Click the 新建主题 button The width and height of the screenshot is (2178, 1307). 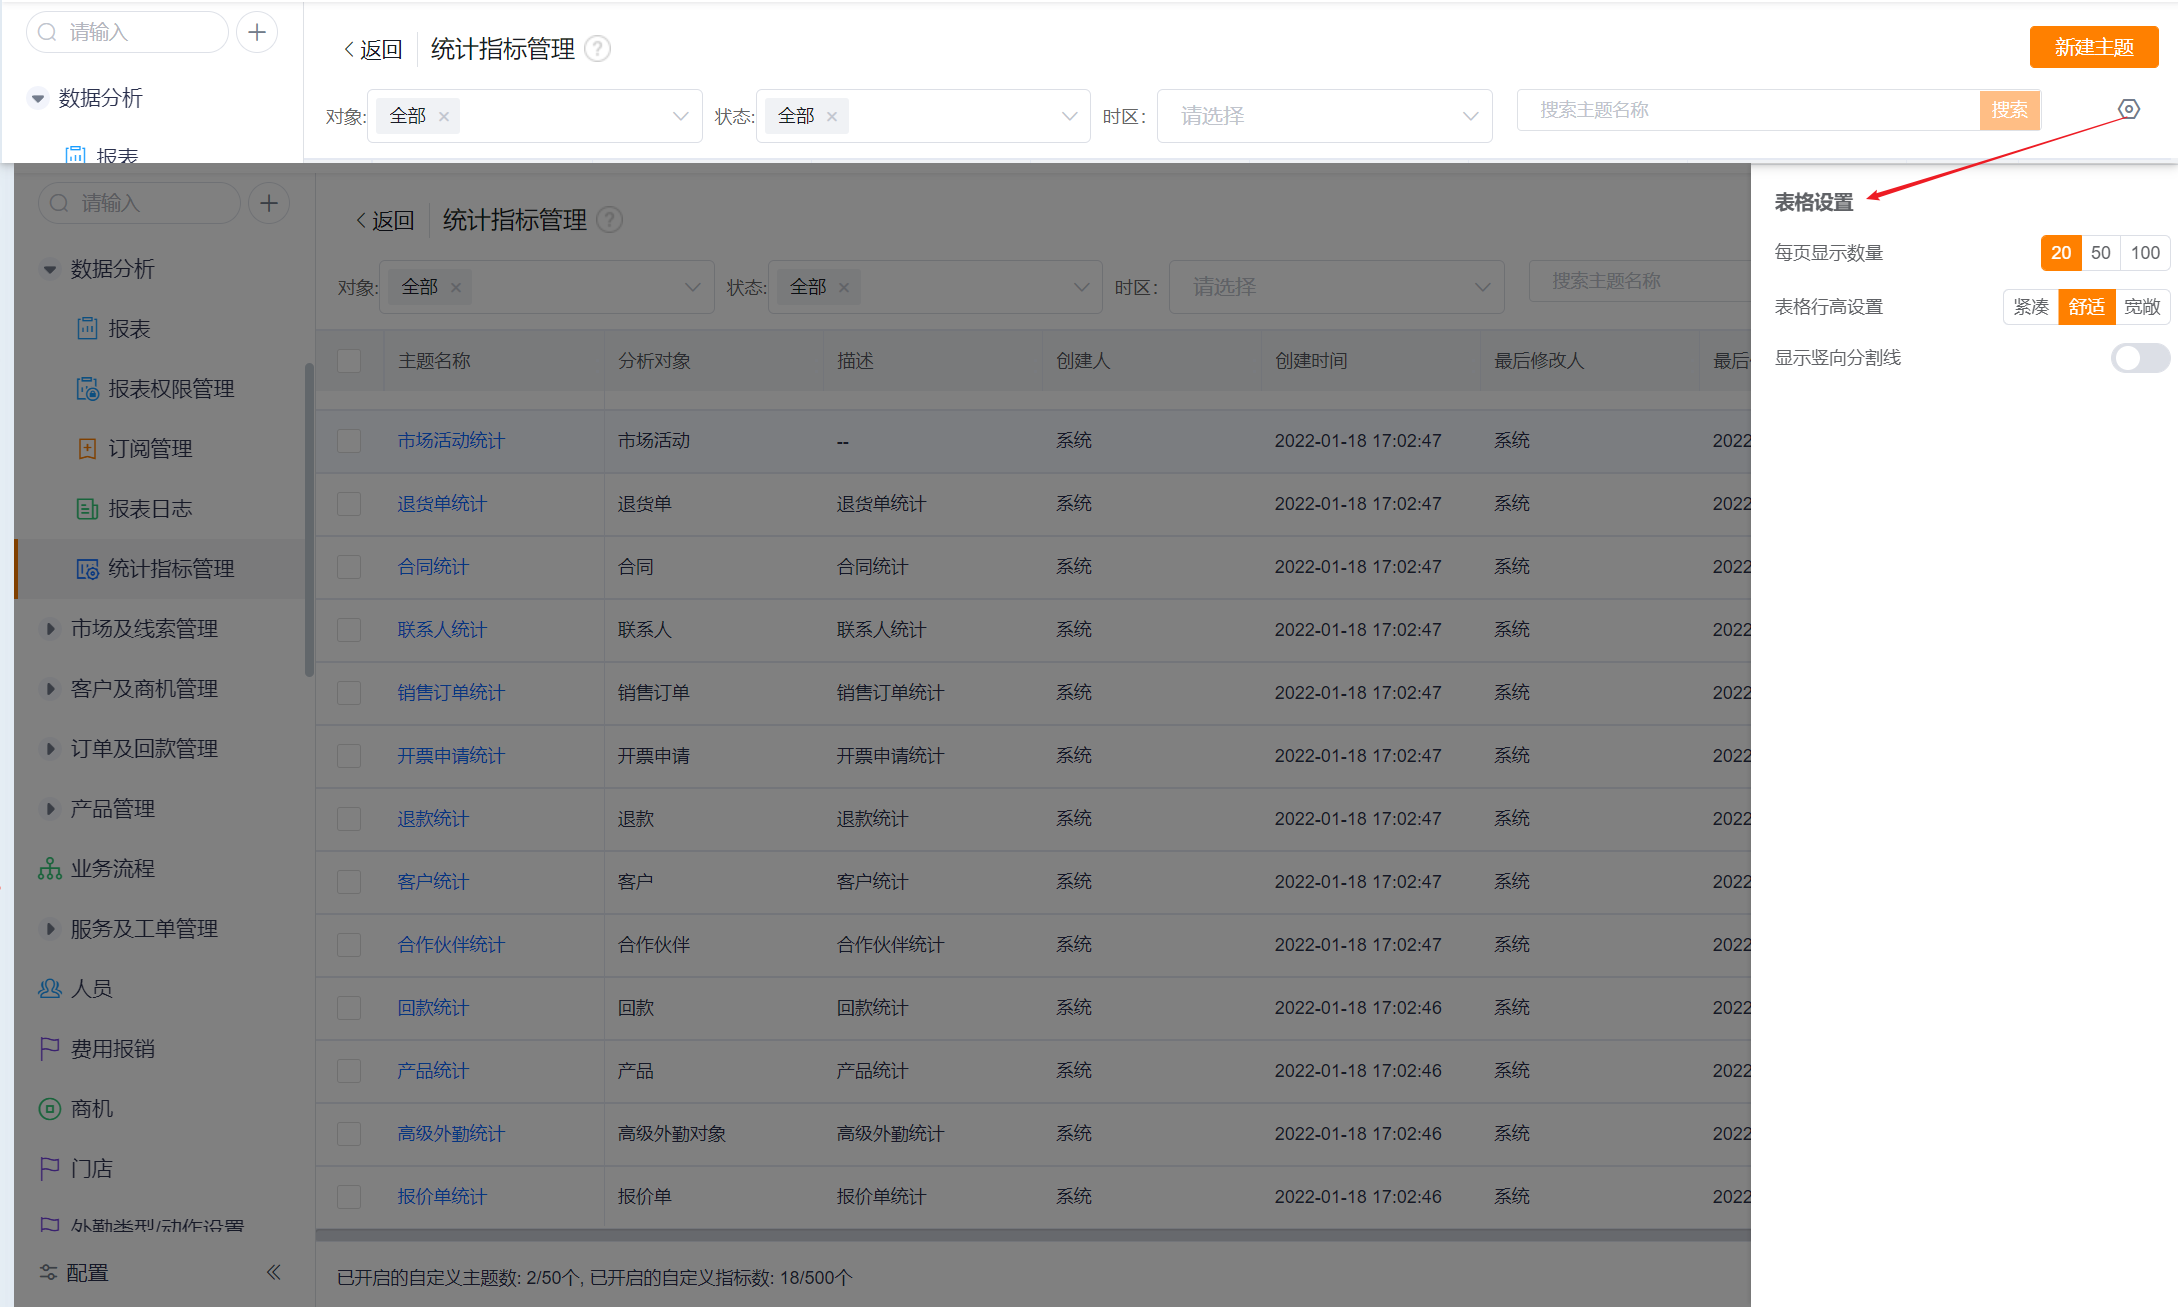[x=2094, y=47]
